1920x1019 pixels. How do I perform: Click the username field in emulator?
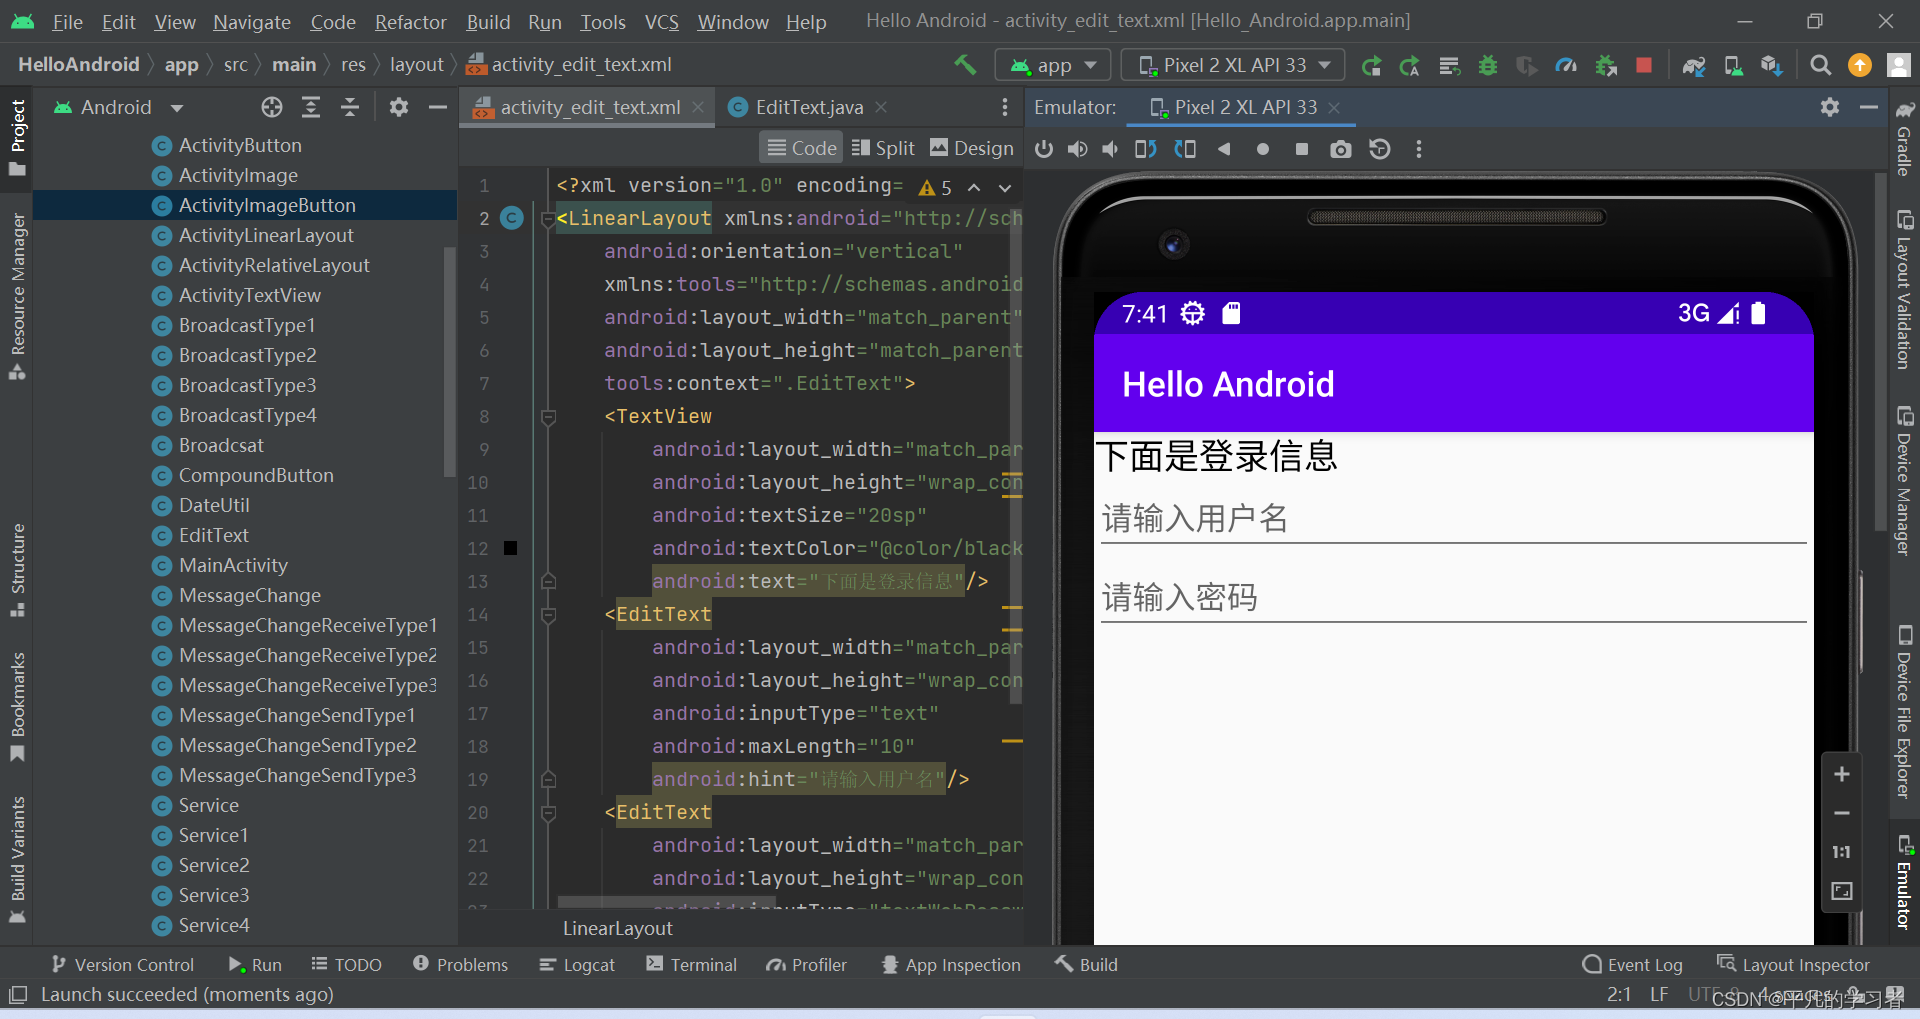(x=1453, y=520)
